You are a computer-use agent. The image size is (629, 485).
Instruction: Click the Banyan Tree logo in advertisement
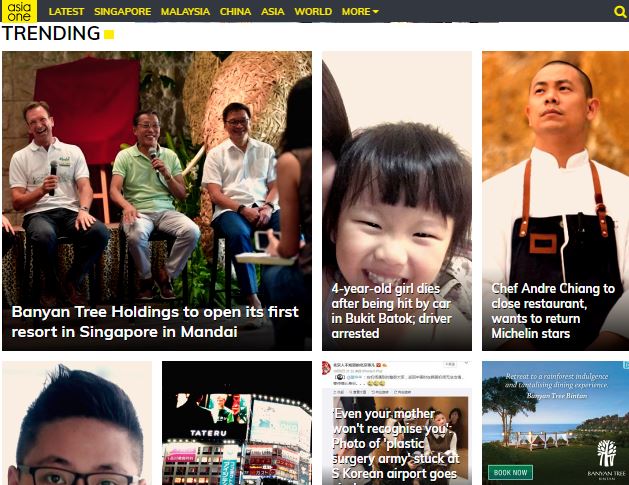pos(607,459)
